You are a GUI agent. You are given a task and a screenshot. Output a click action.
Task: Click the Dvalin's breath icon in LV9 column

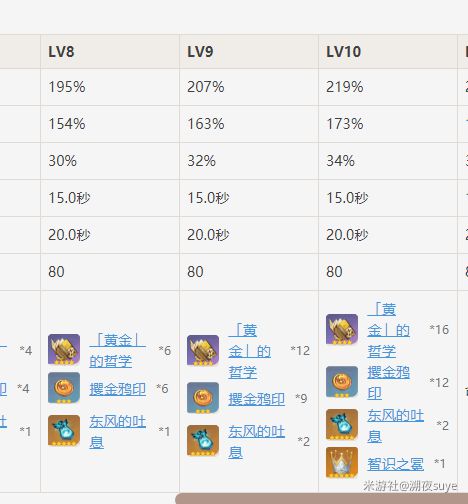click(x=203, y=441)
